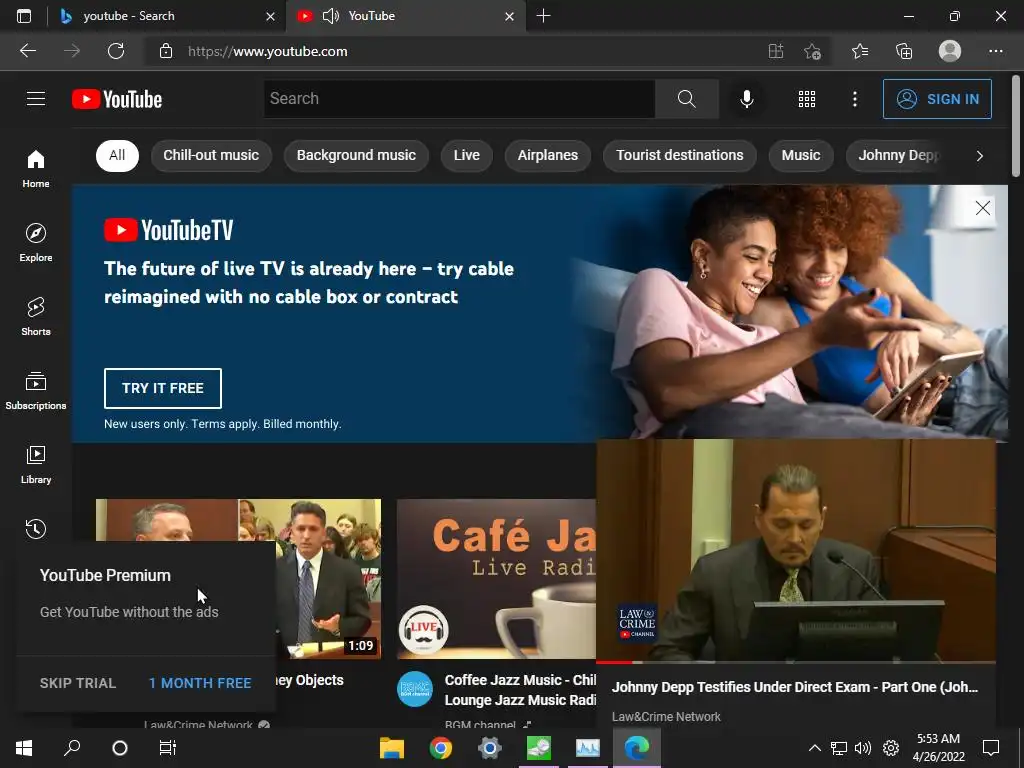Start voice search with the microphone
Image resolution: width=1024 pixels, height=768 pixels.
(746, 99)
